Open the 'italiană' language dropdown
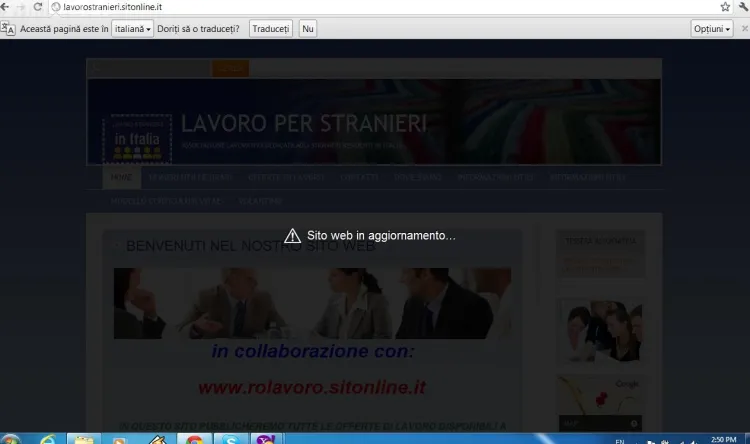Screen dimensions: 750x444 [132, 29]
